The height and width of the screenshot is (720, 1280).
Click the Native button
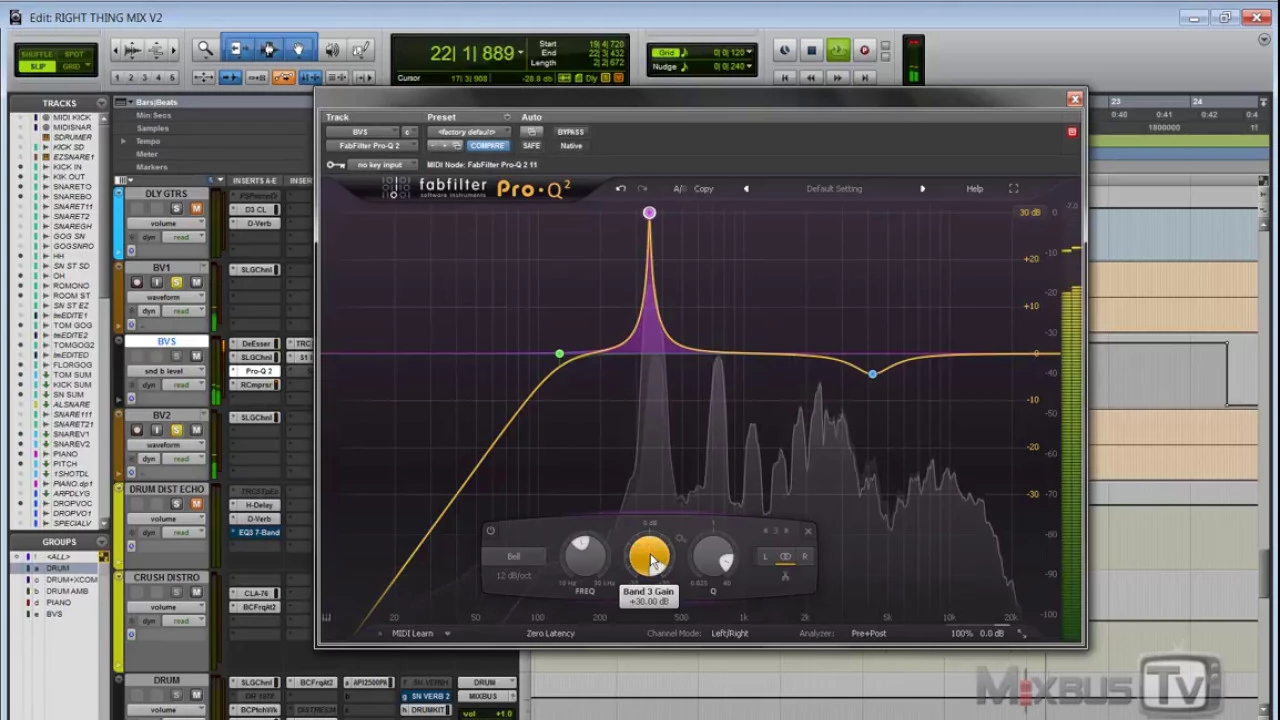click(571, 146)
